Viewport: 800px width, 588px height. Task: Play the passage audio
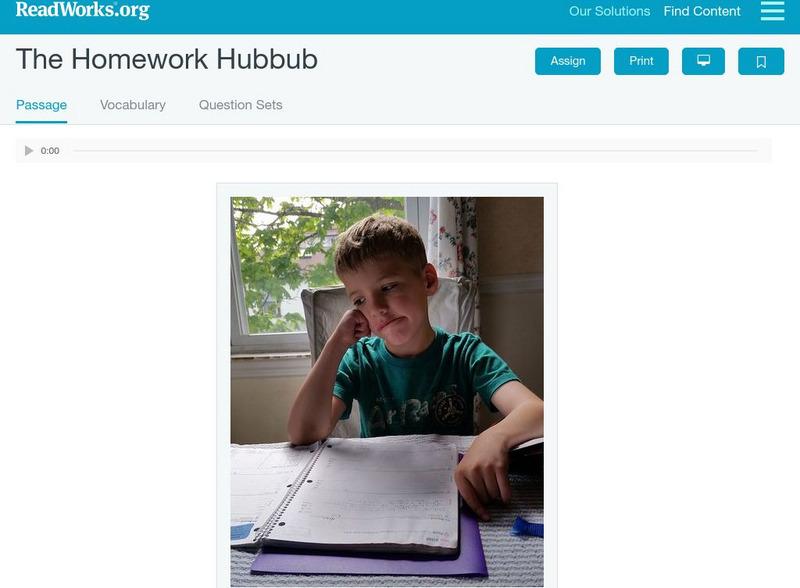29,151
